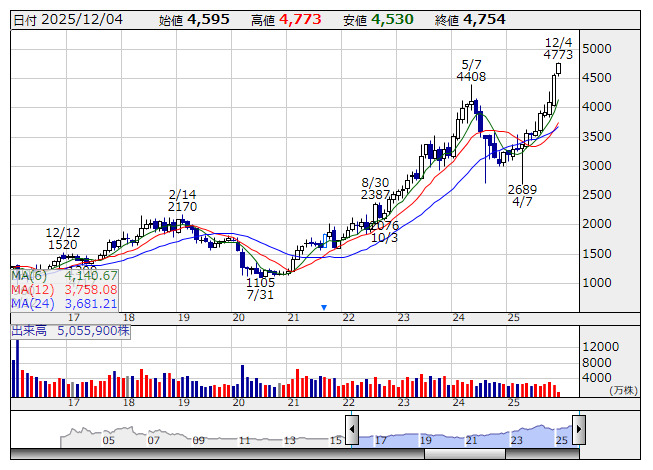The height and width of the screenshot is (470, 653).
Task: Click the 1105 7/31 low annotation
Action: coord(260,288)
